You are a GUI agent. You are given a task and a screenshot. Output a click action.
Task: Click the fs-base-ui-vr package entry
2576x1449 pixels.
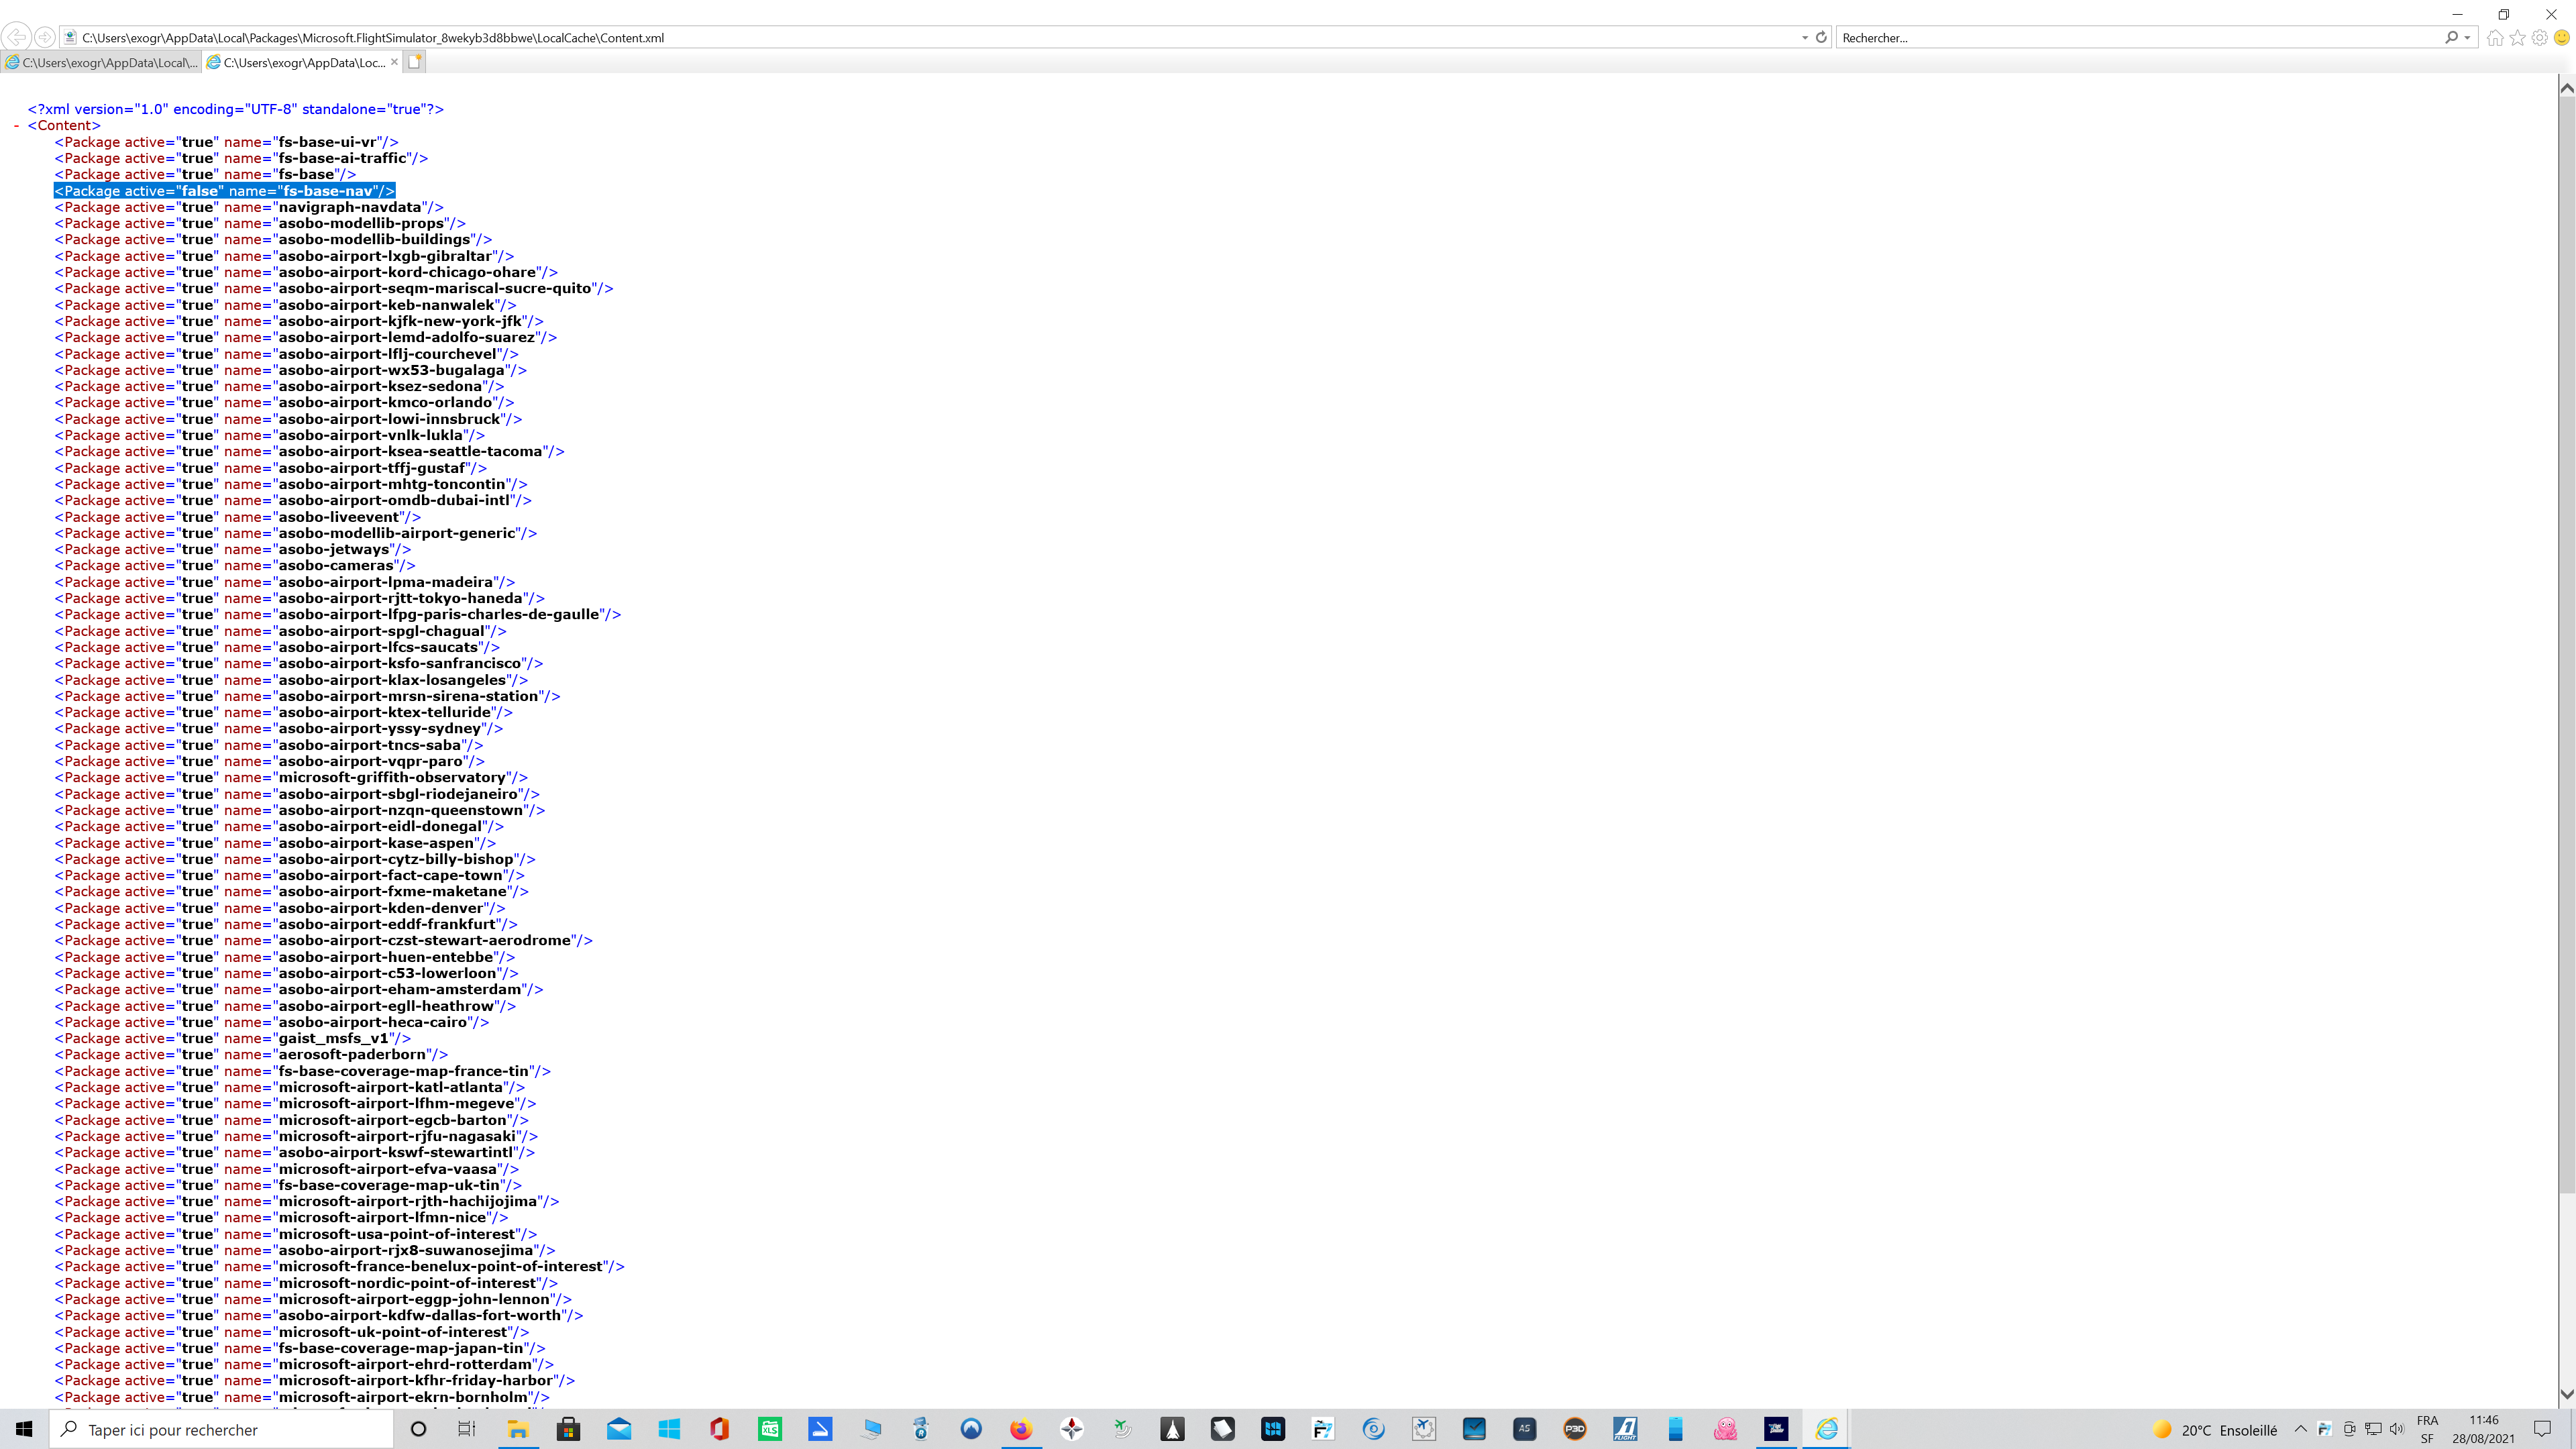click(x=227, y=142)
